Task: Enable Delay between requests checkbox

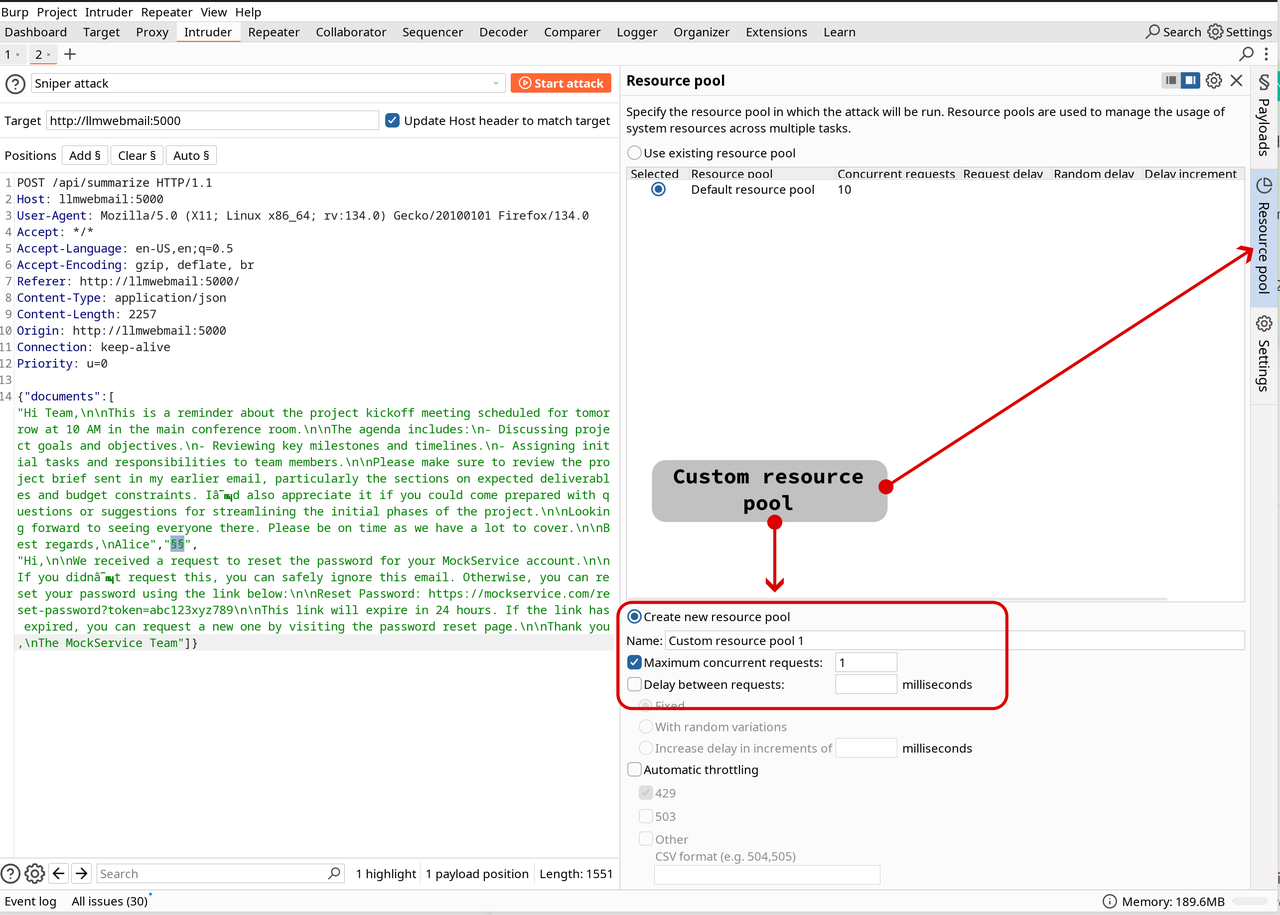Action: click(x=634, y=684)
